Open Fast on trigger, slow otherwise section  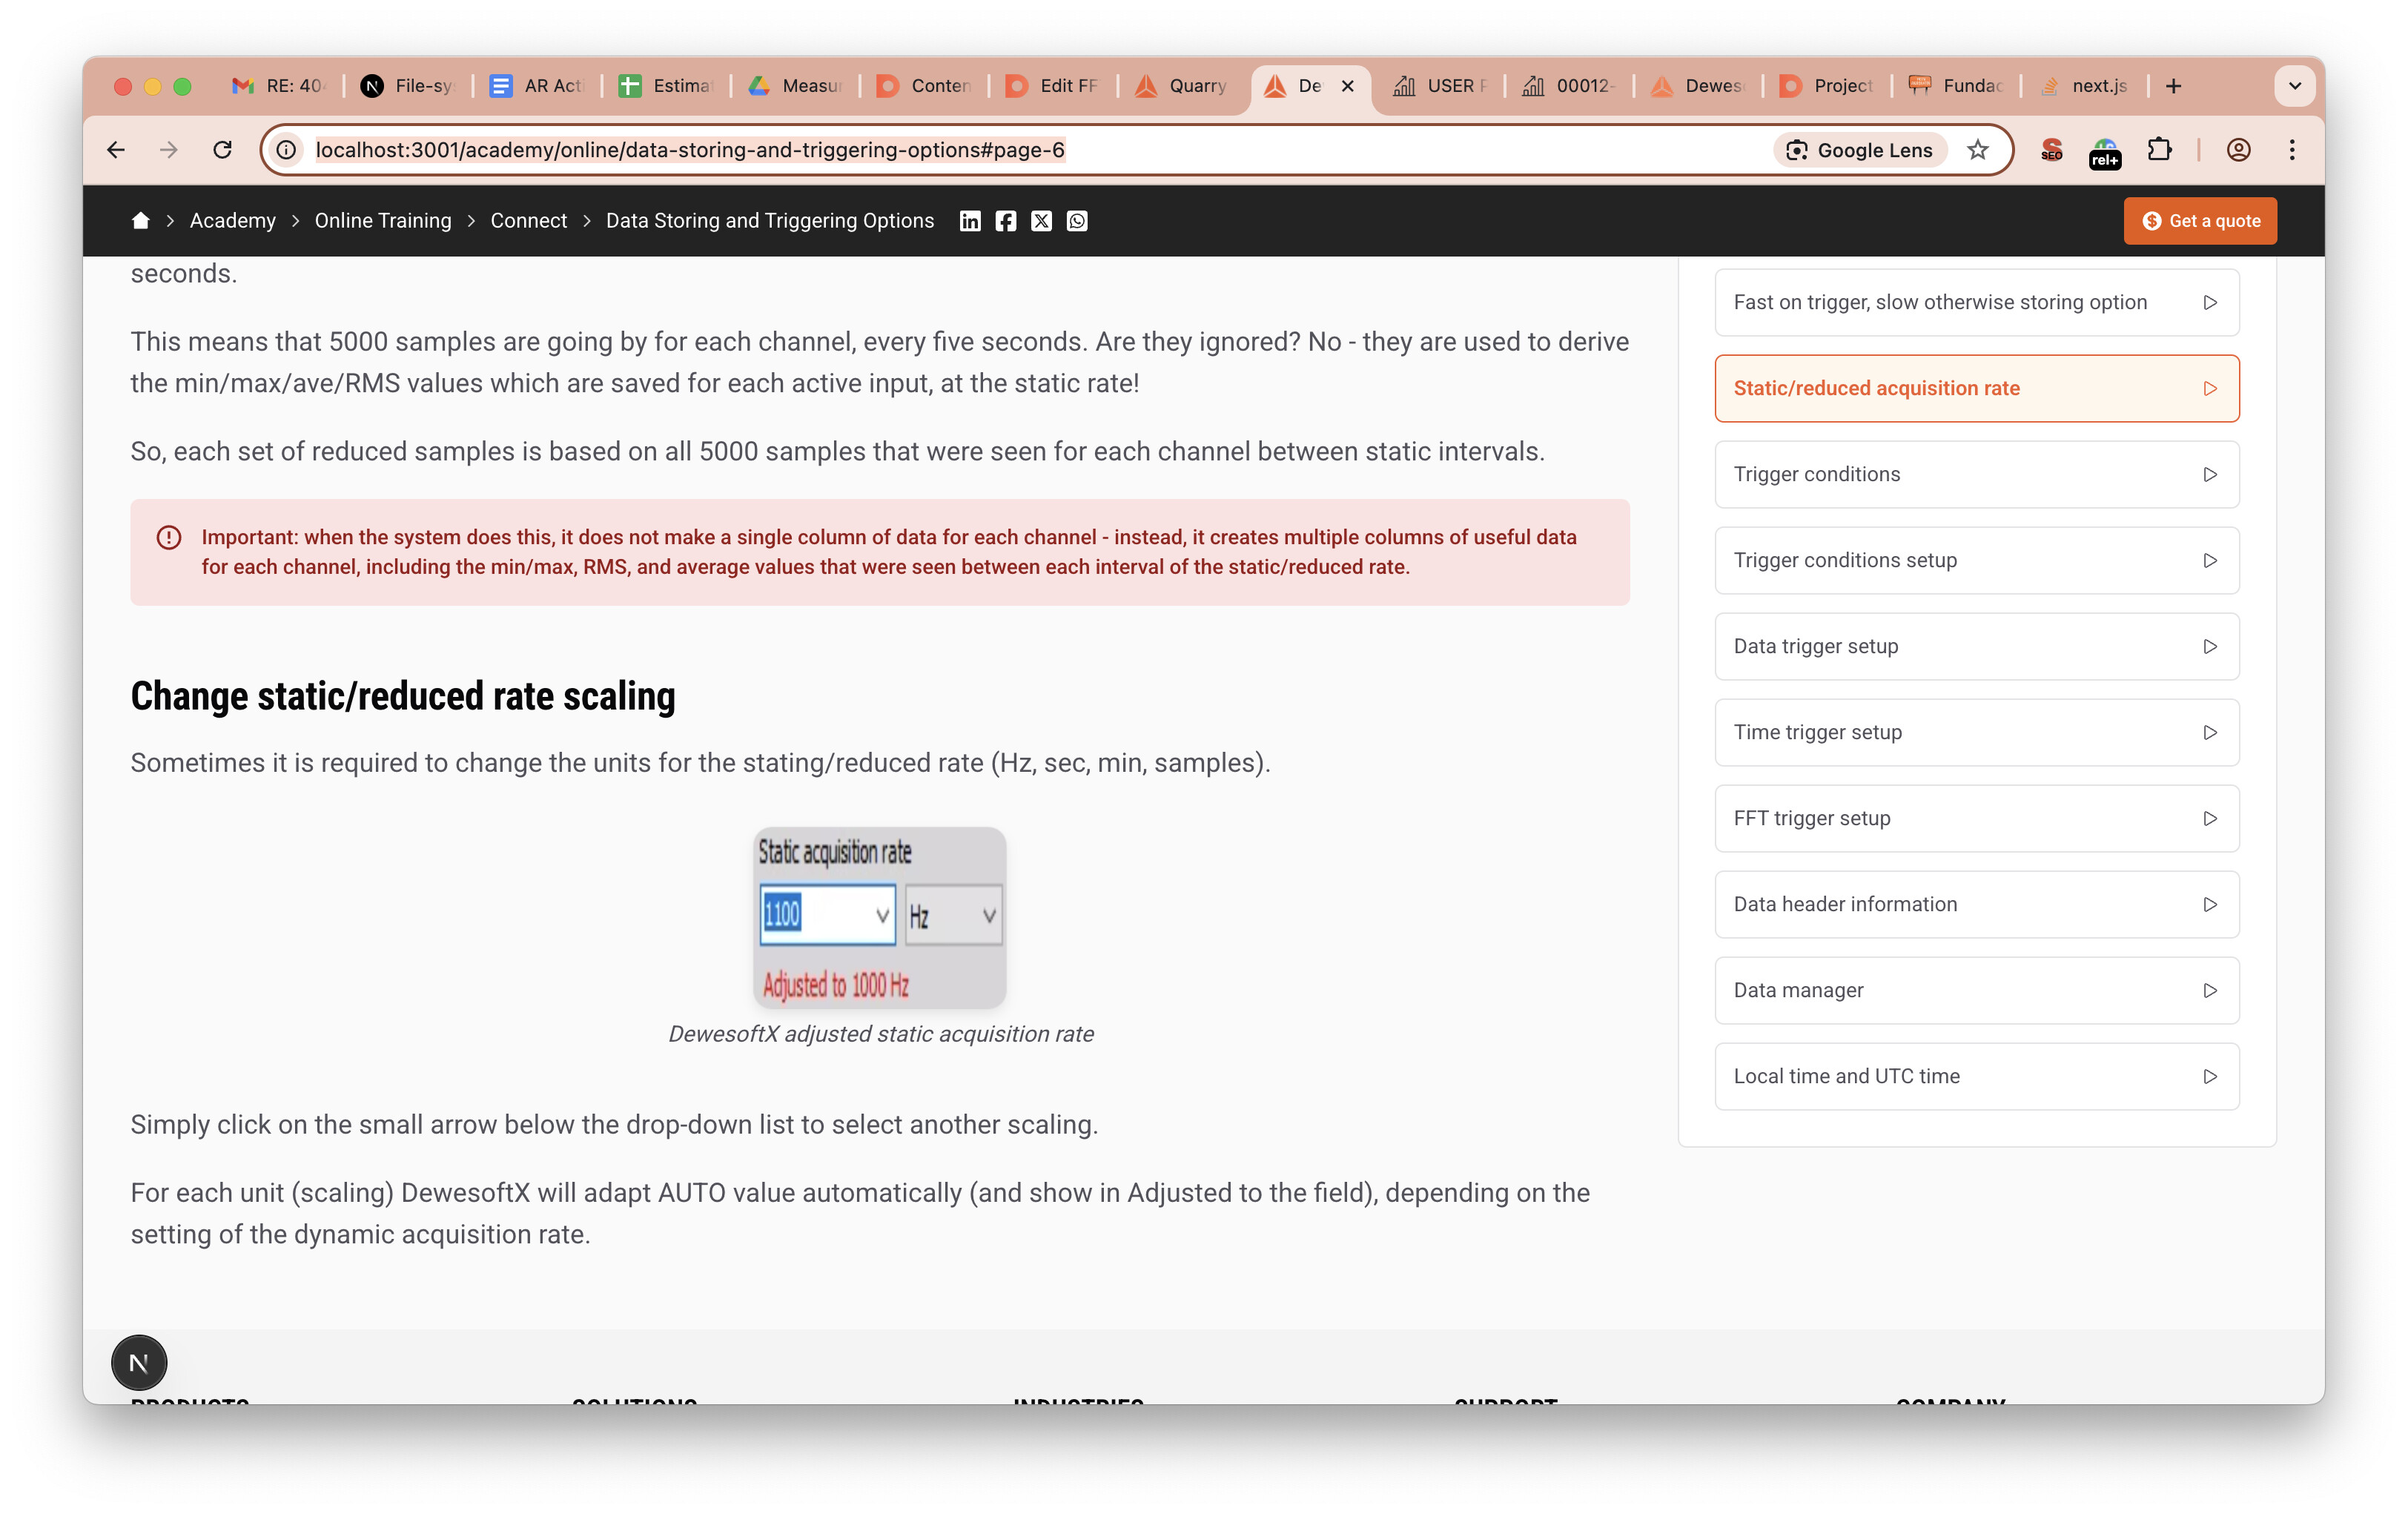pyautogui.click(x=1976, y=302)
